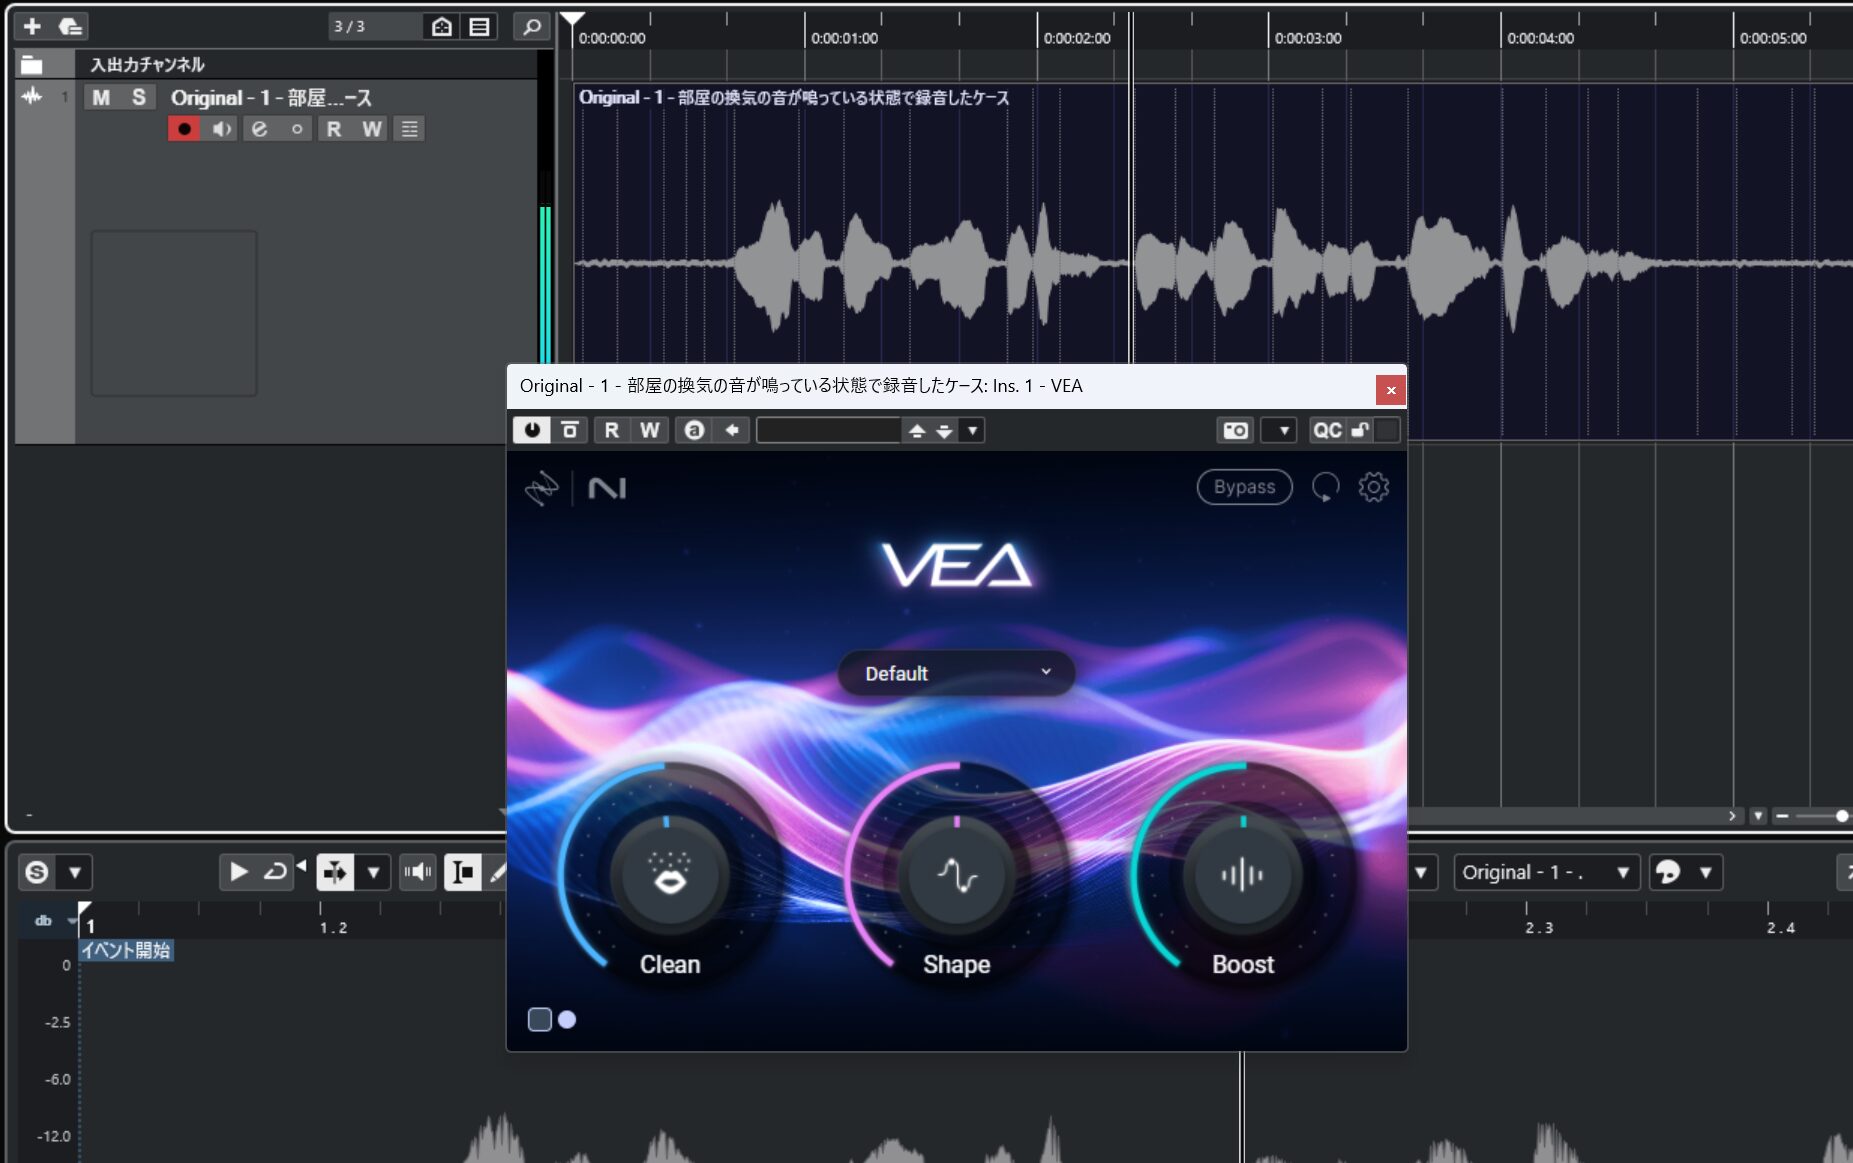Enable Read automation on the track

[334, 129]
